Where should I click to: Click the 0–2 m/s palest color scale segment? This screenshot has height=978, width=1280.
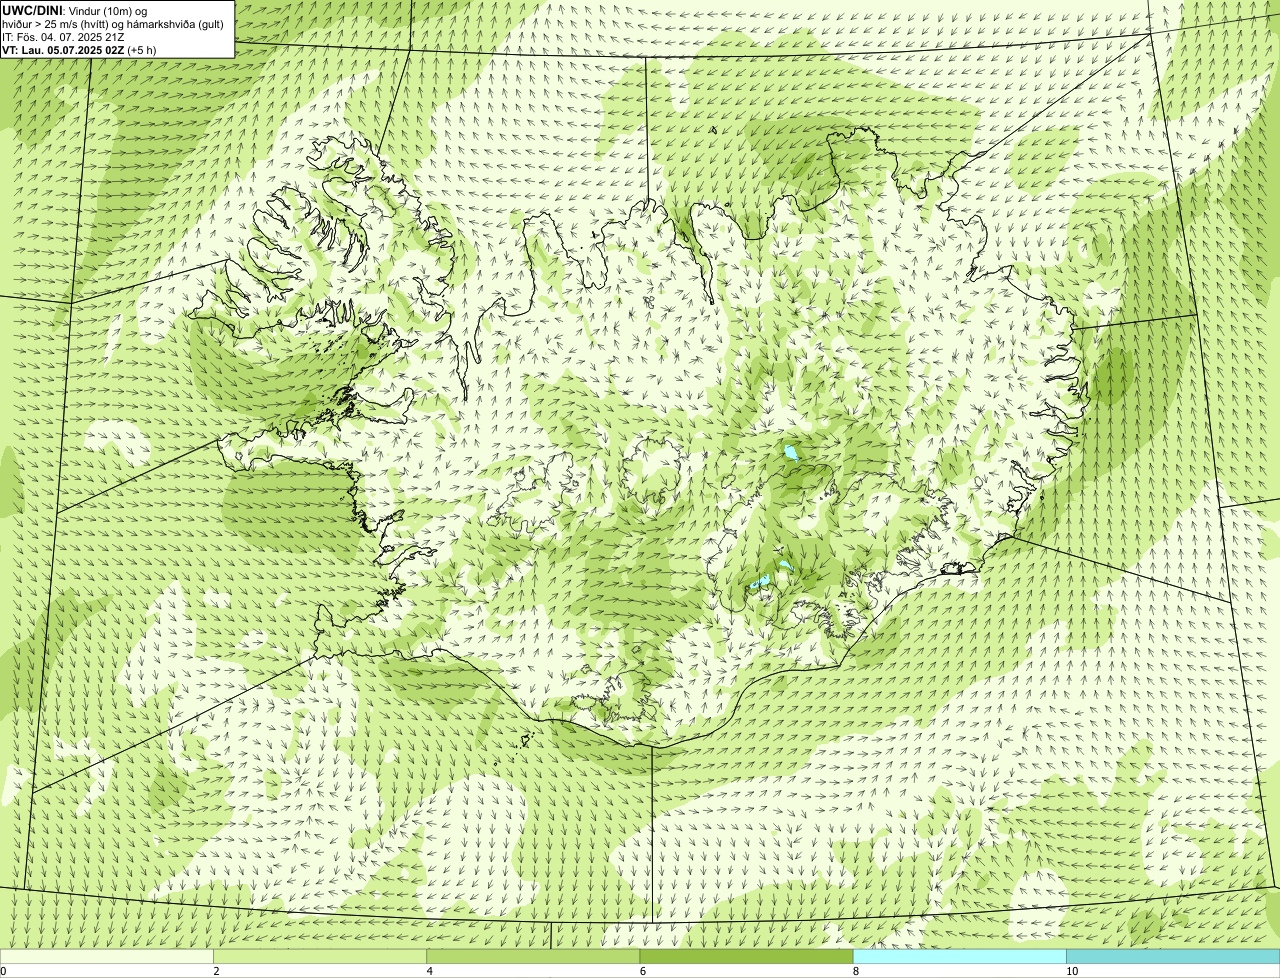[x=106, y=957]
